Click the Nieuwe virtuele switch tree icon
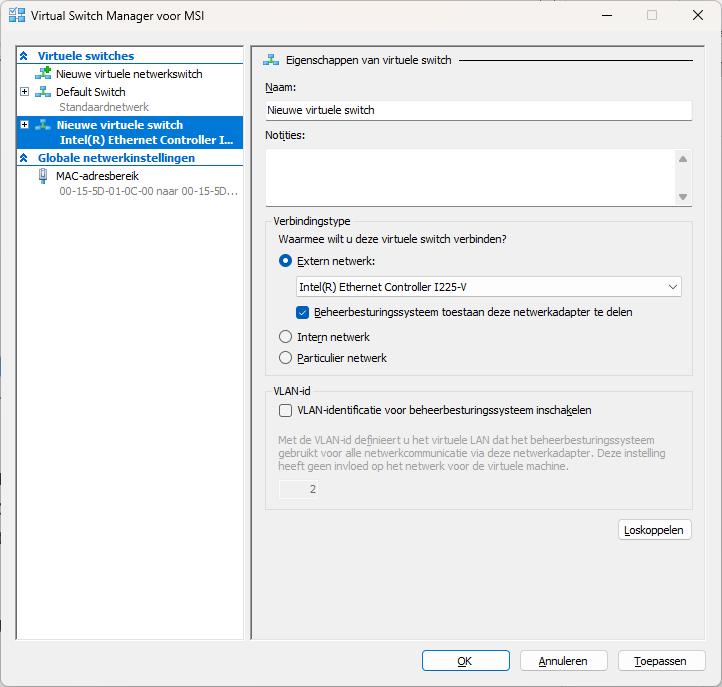722x687 pixels. [x=43, y=125]
